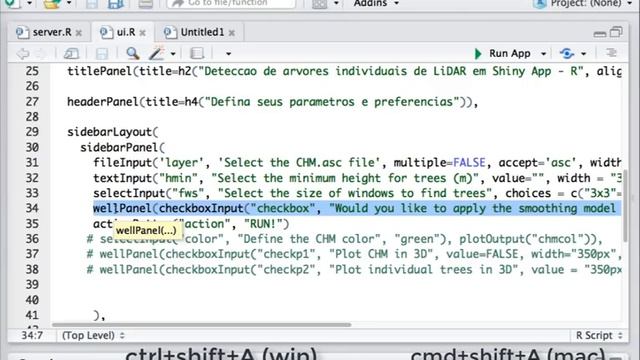
Task: Click the Go to file/function field
Action: tap(231, 4)
